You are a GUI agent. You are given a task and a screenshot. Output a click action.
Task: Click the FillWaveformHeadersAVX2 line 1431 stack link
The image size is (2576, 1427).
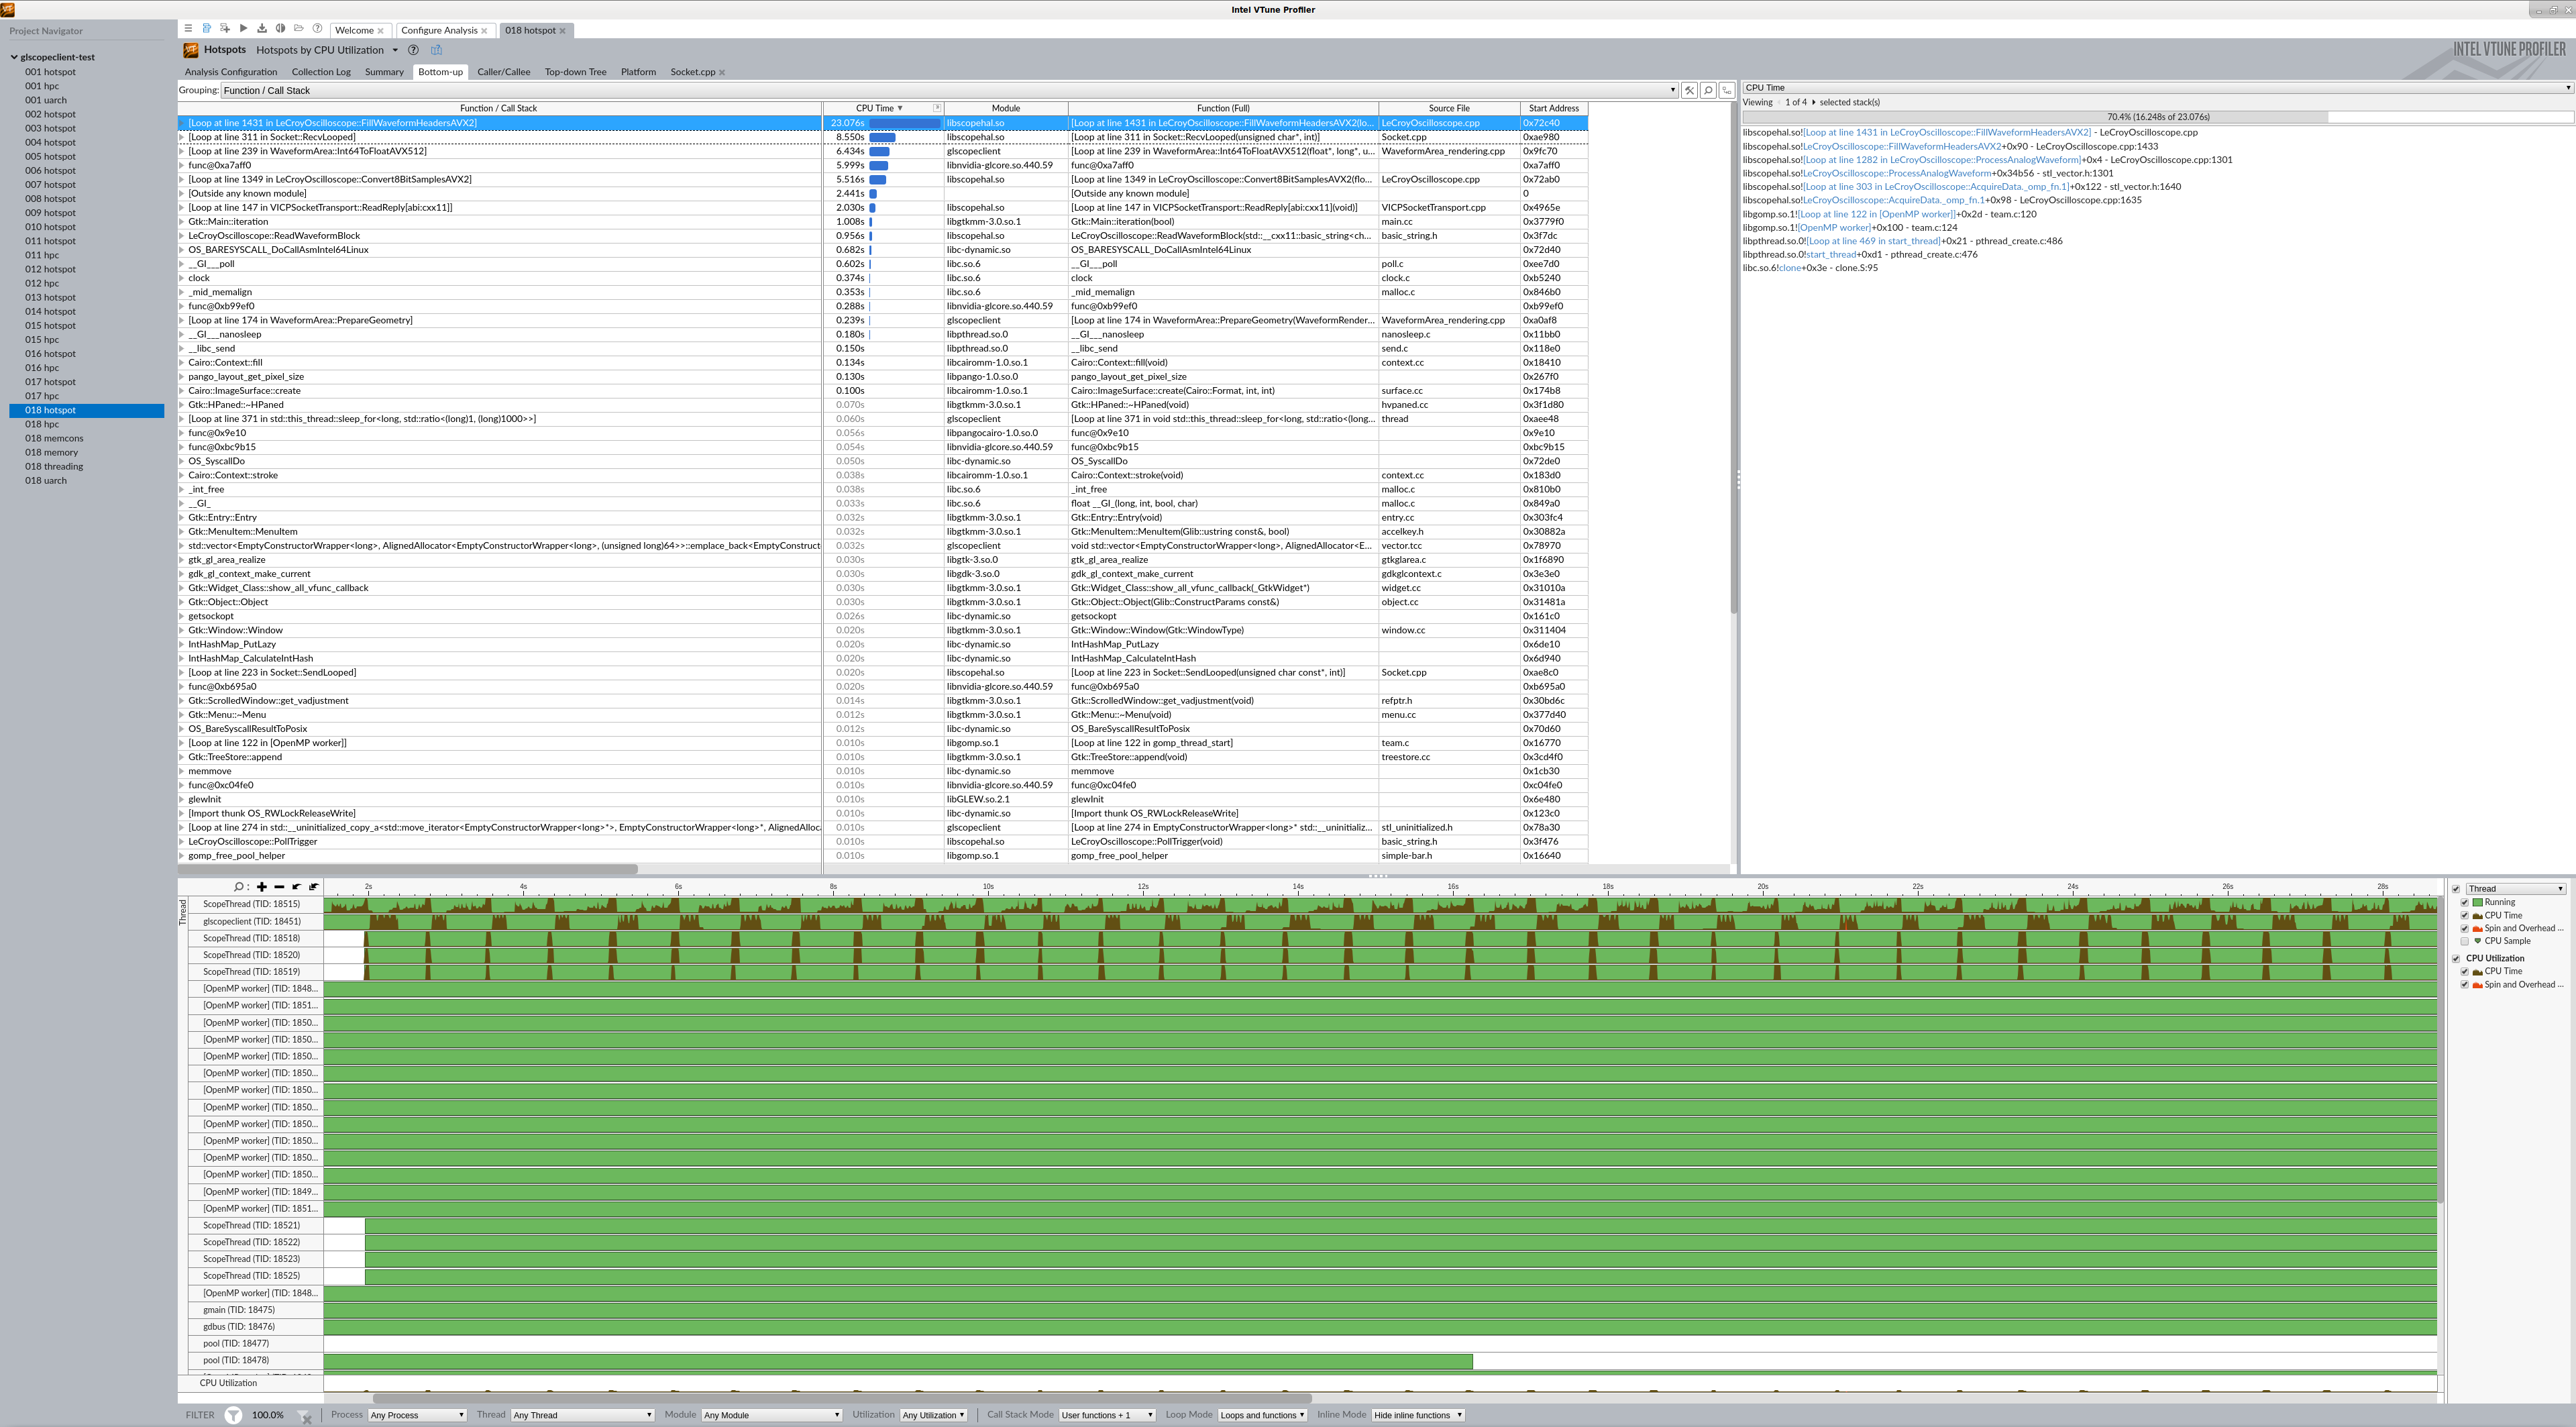tap(1946, 132)
